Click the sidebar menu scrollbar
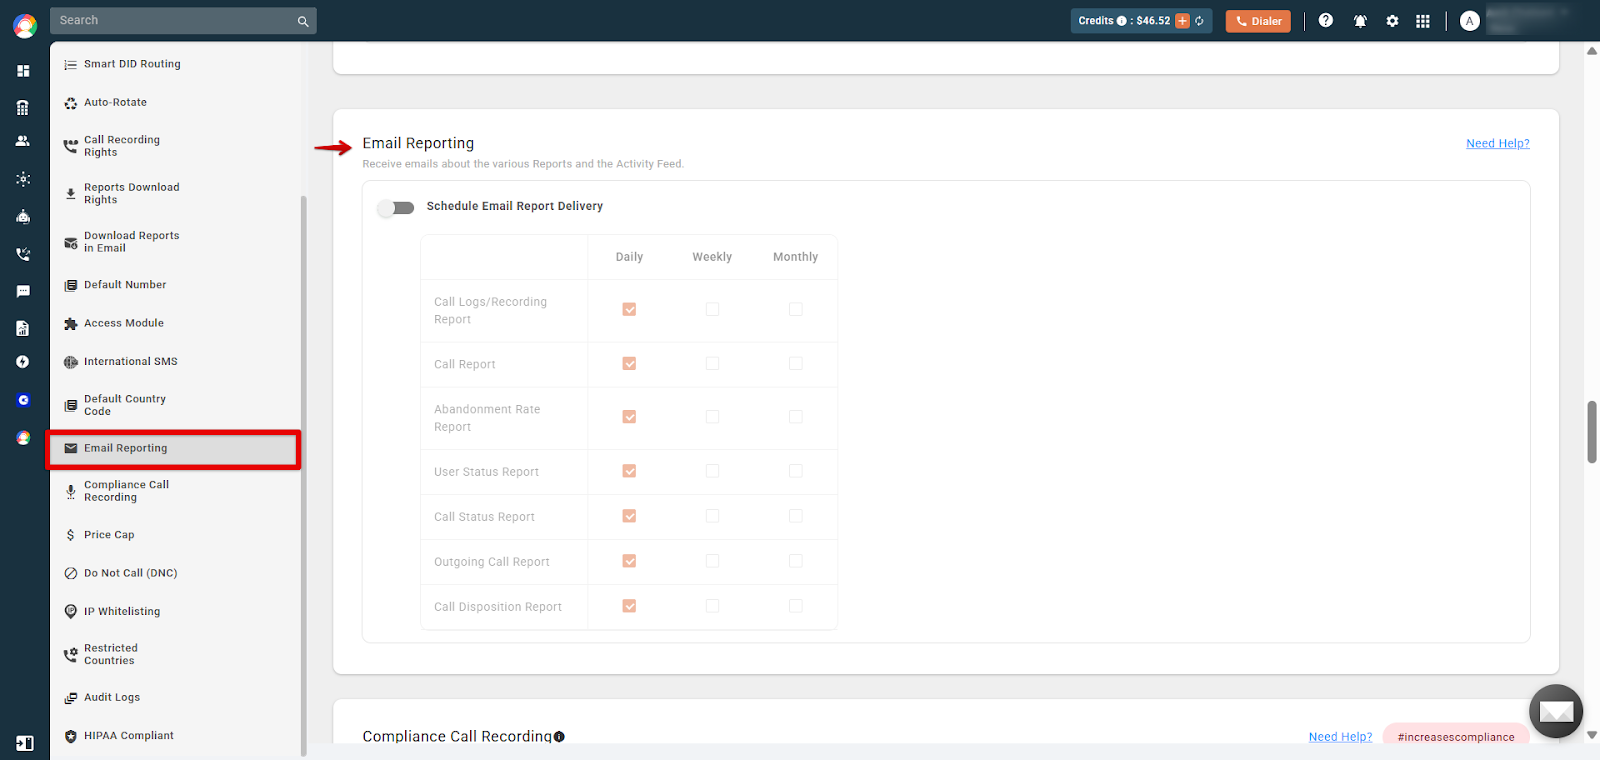Screen dimensions: 1600x760 pos(303,475)
